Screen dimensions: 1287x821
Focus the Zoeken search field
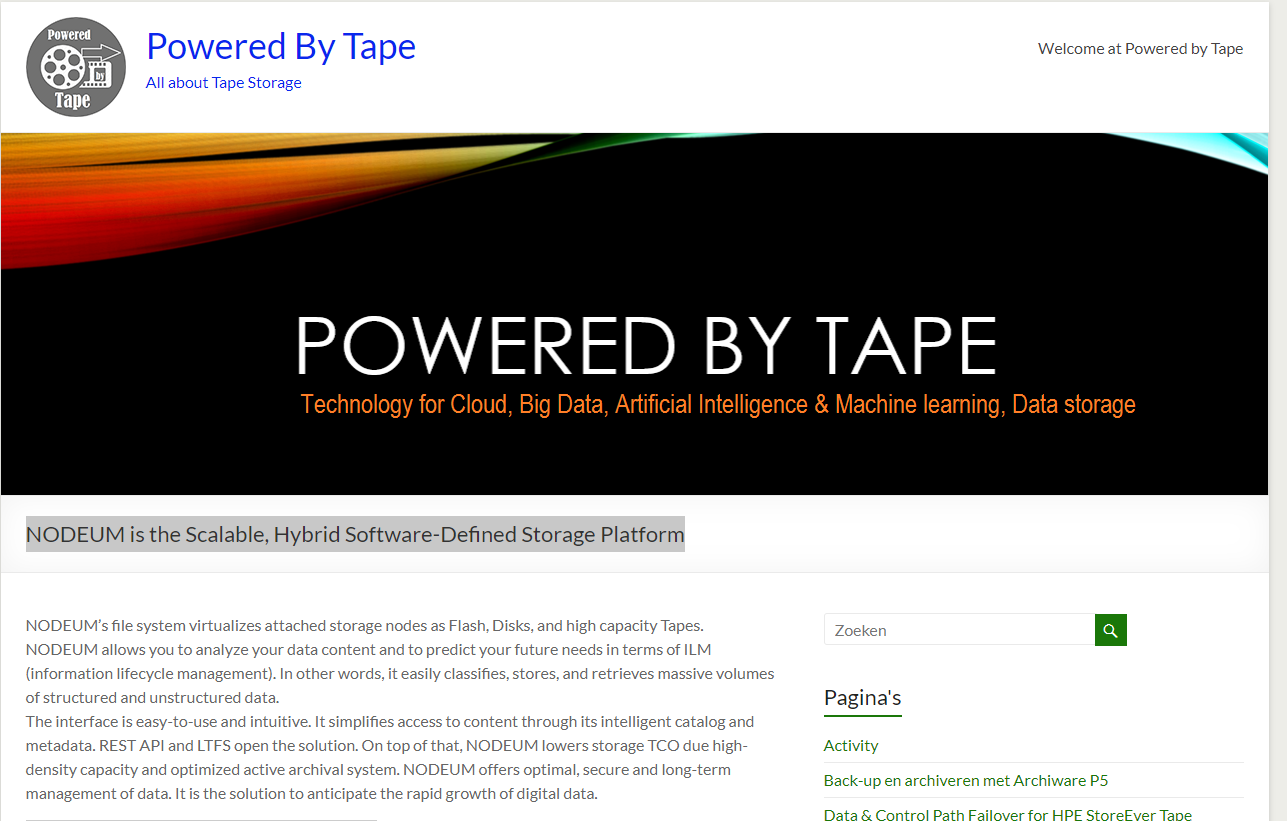[960, 630]
